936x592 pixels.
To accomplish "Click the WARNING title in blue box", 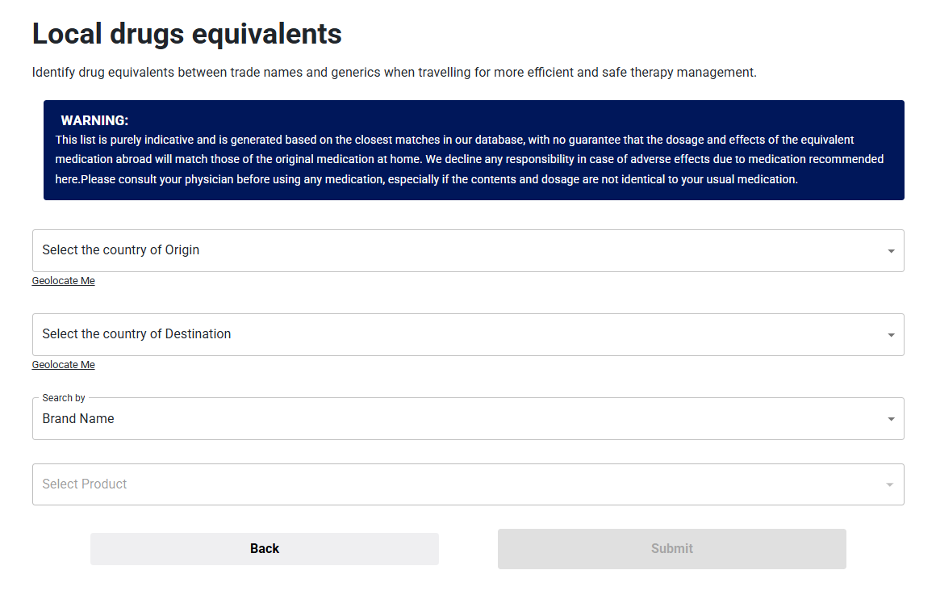I will 94,120.
